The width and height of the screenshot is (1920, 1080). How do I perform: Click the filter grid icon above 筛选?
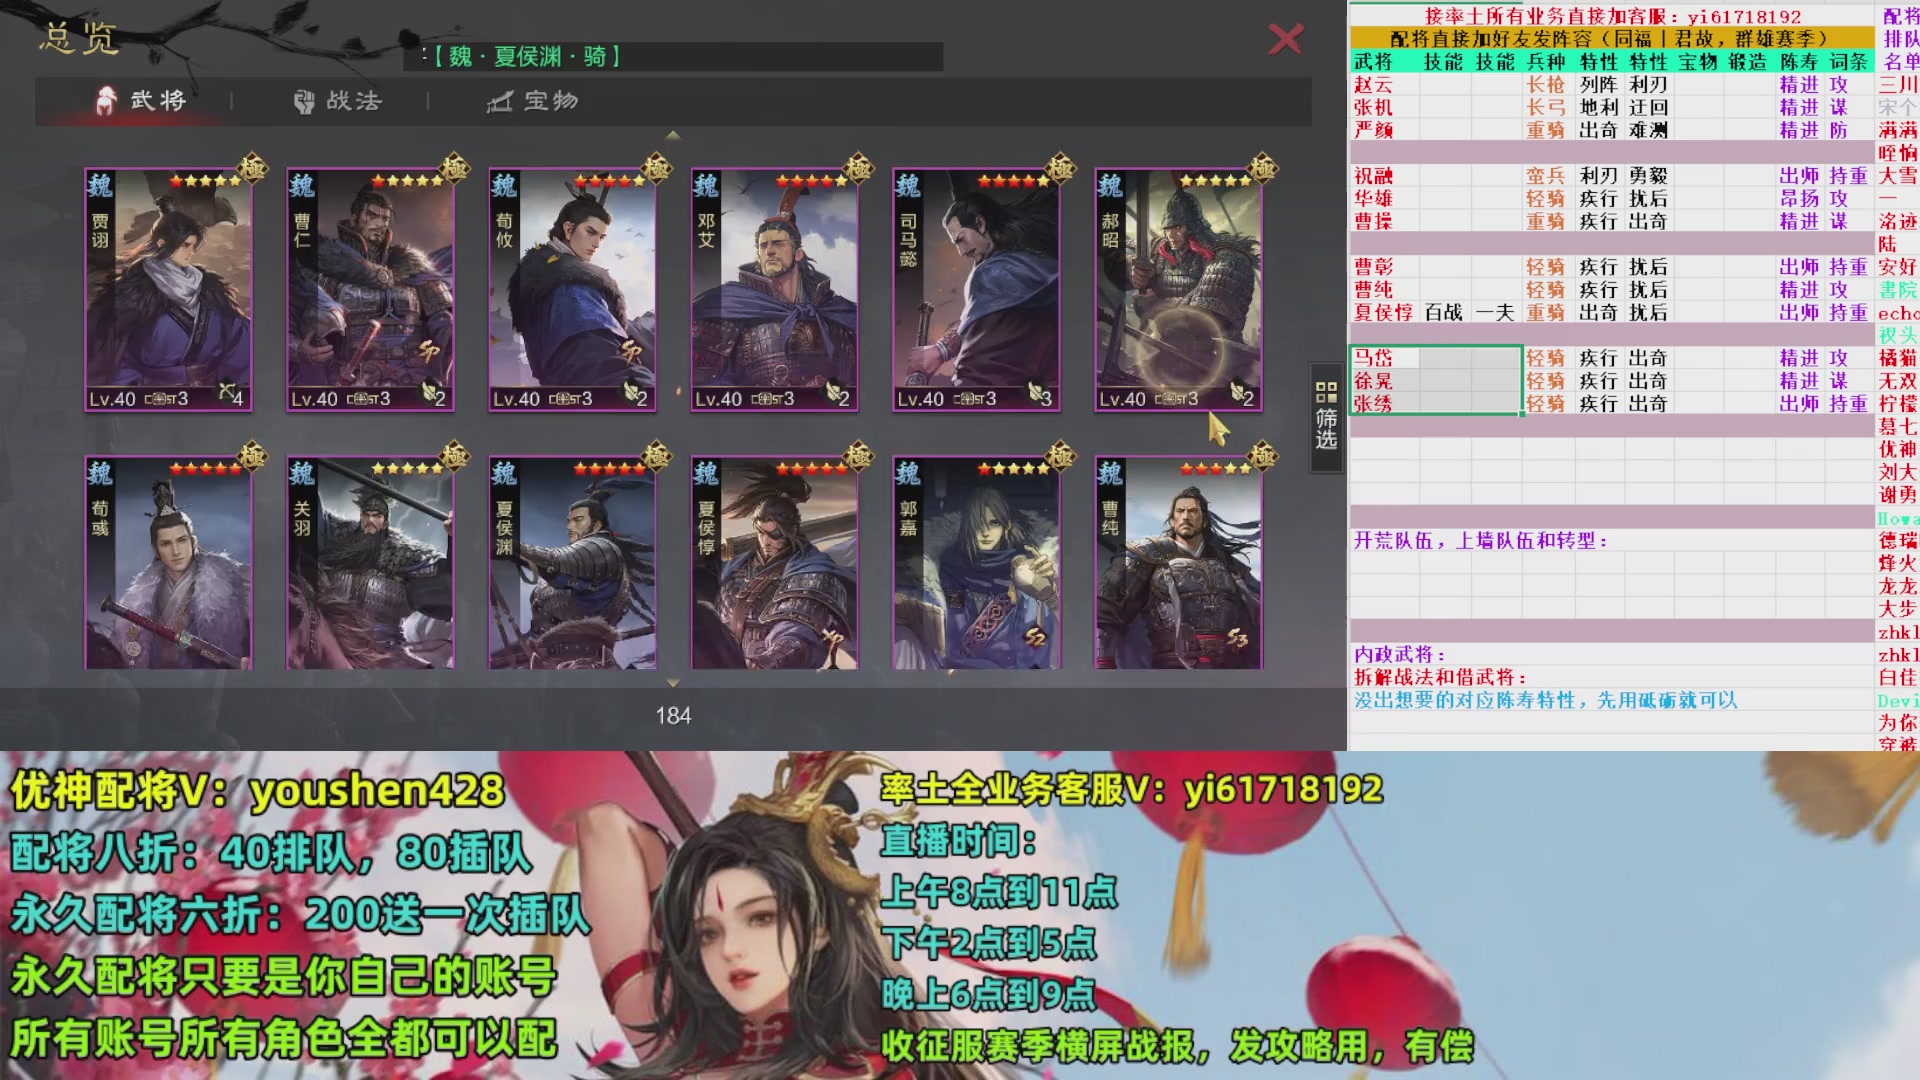(x=1326, y=391)
